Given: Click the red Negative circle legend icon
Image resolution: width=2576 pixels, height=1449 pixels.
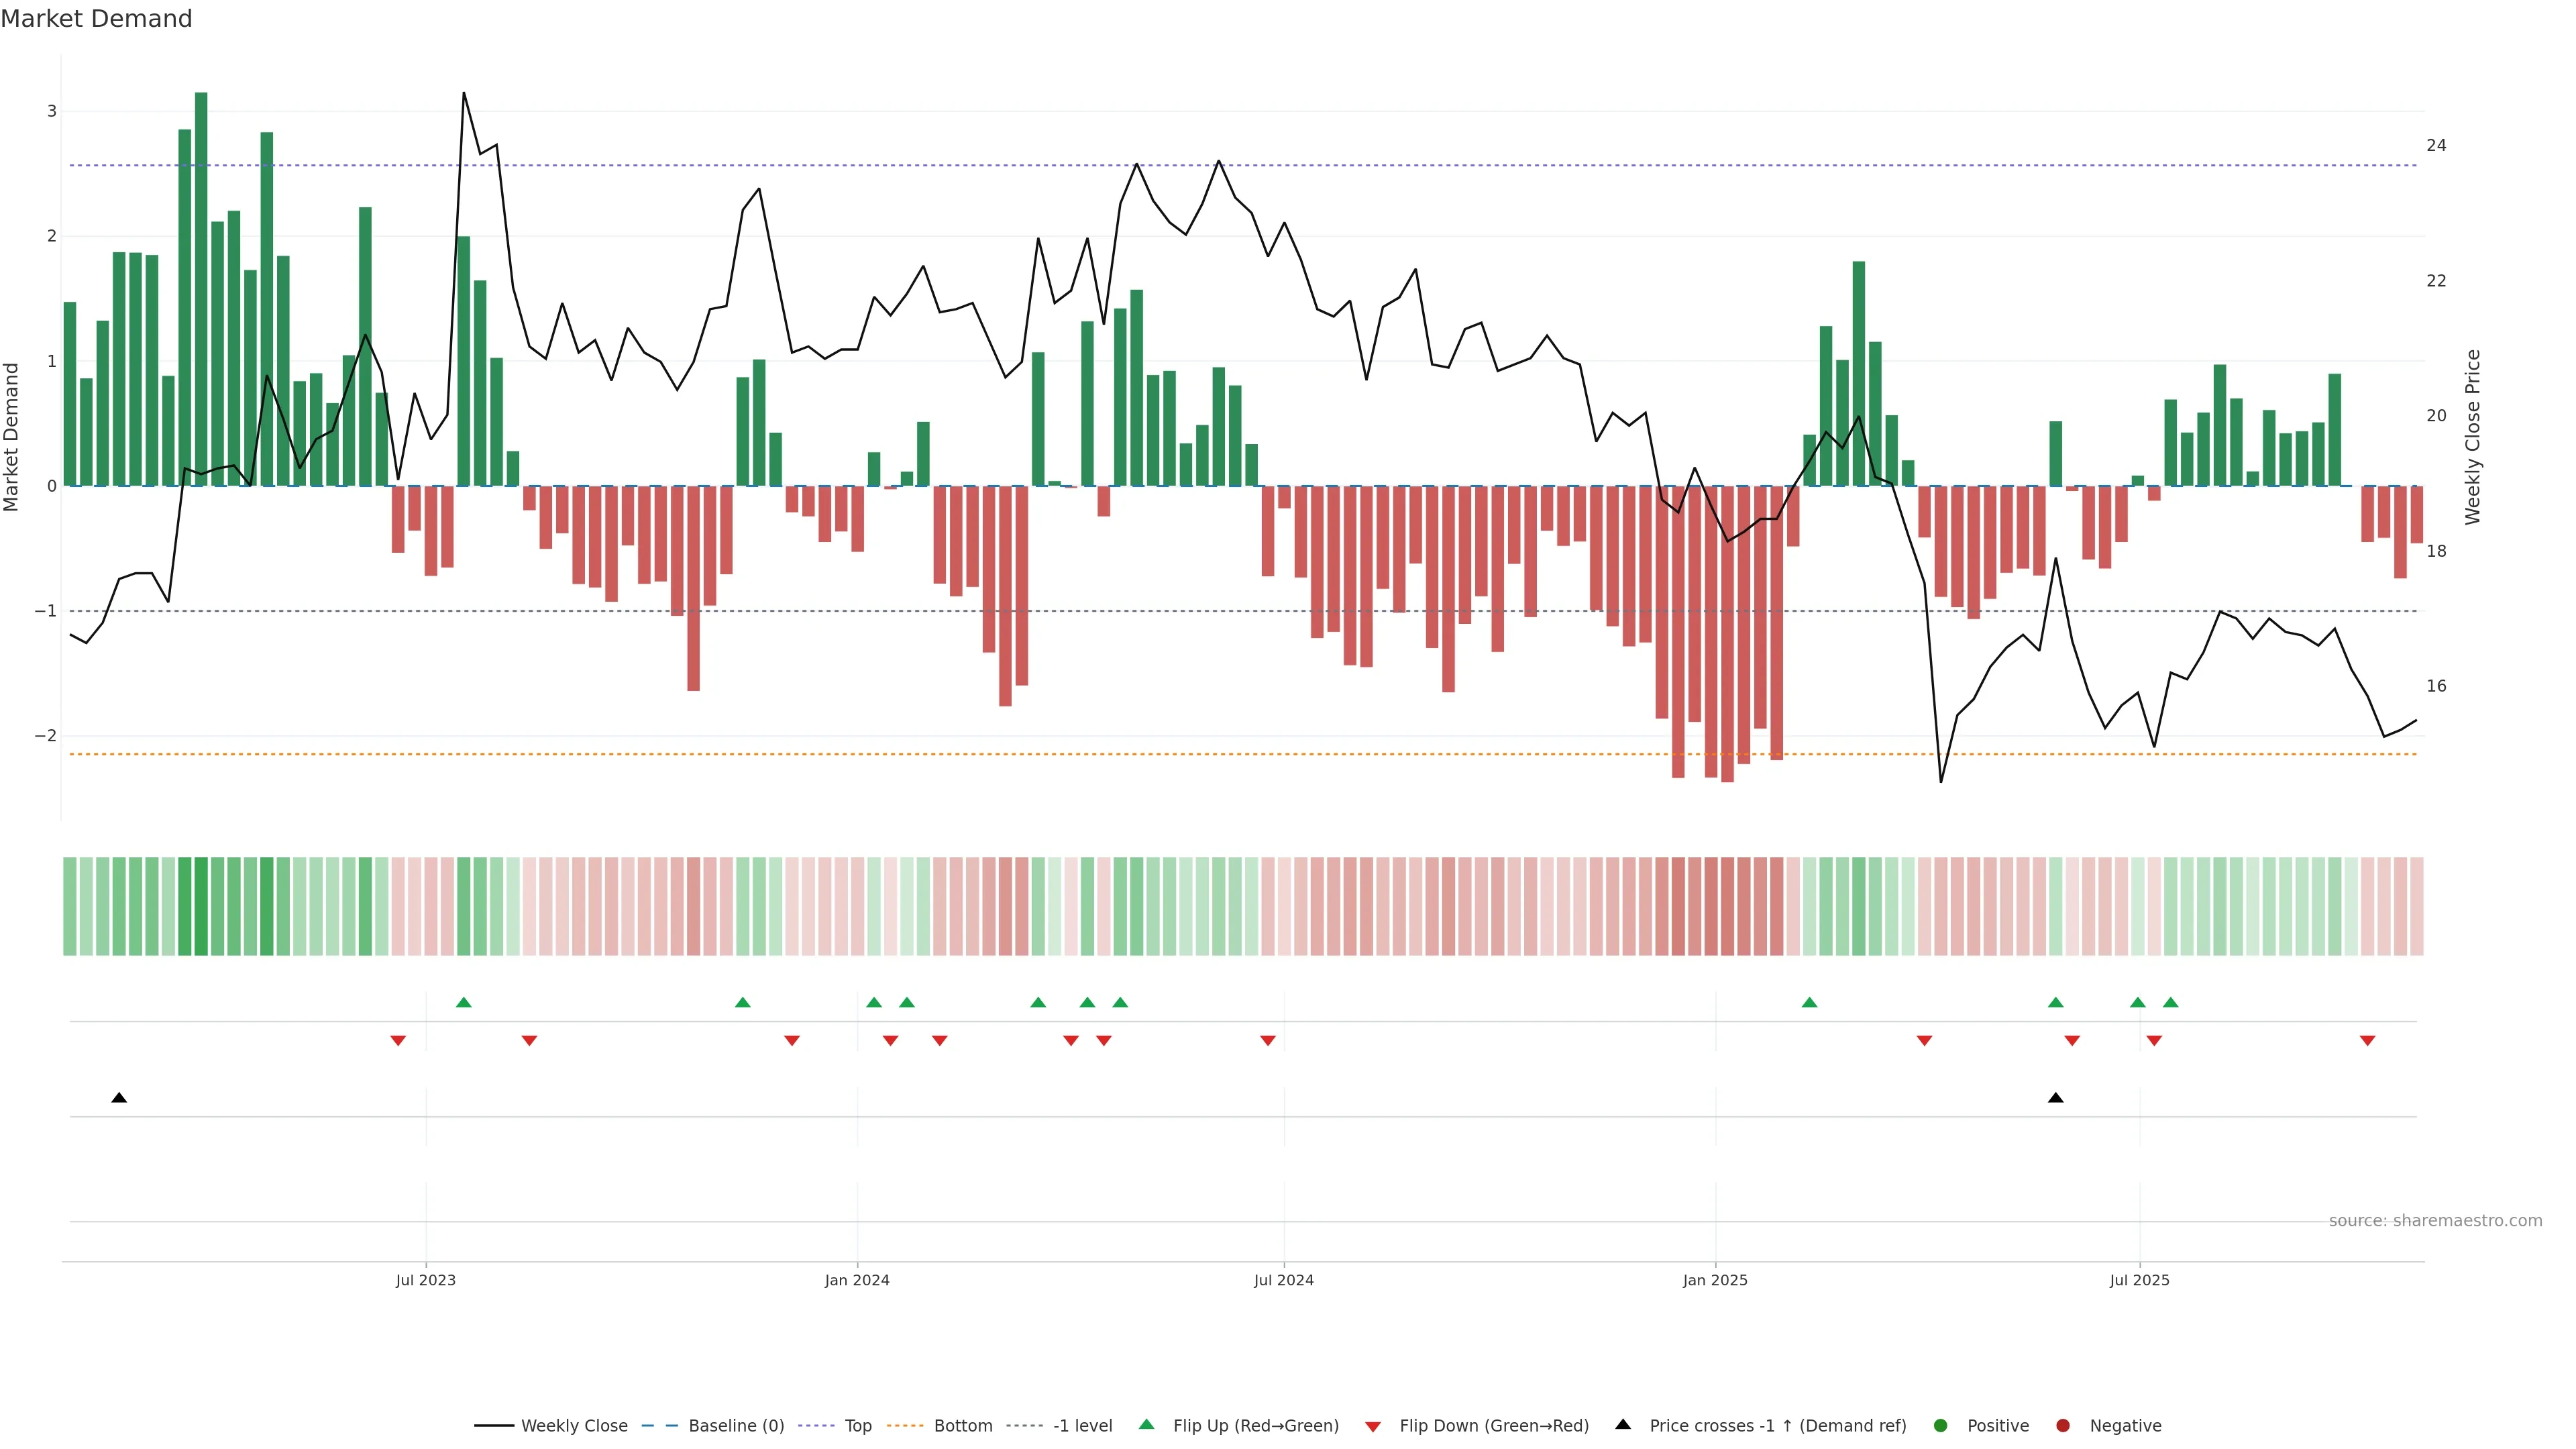Looking at the screenshot, I should pyautogui.click(x=2063, y=1425).
